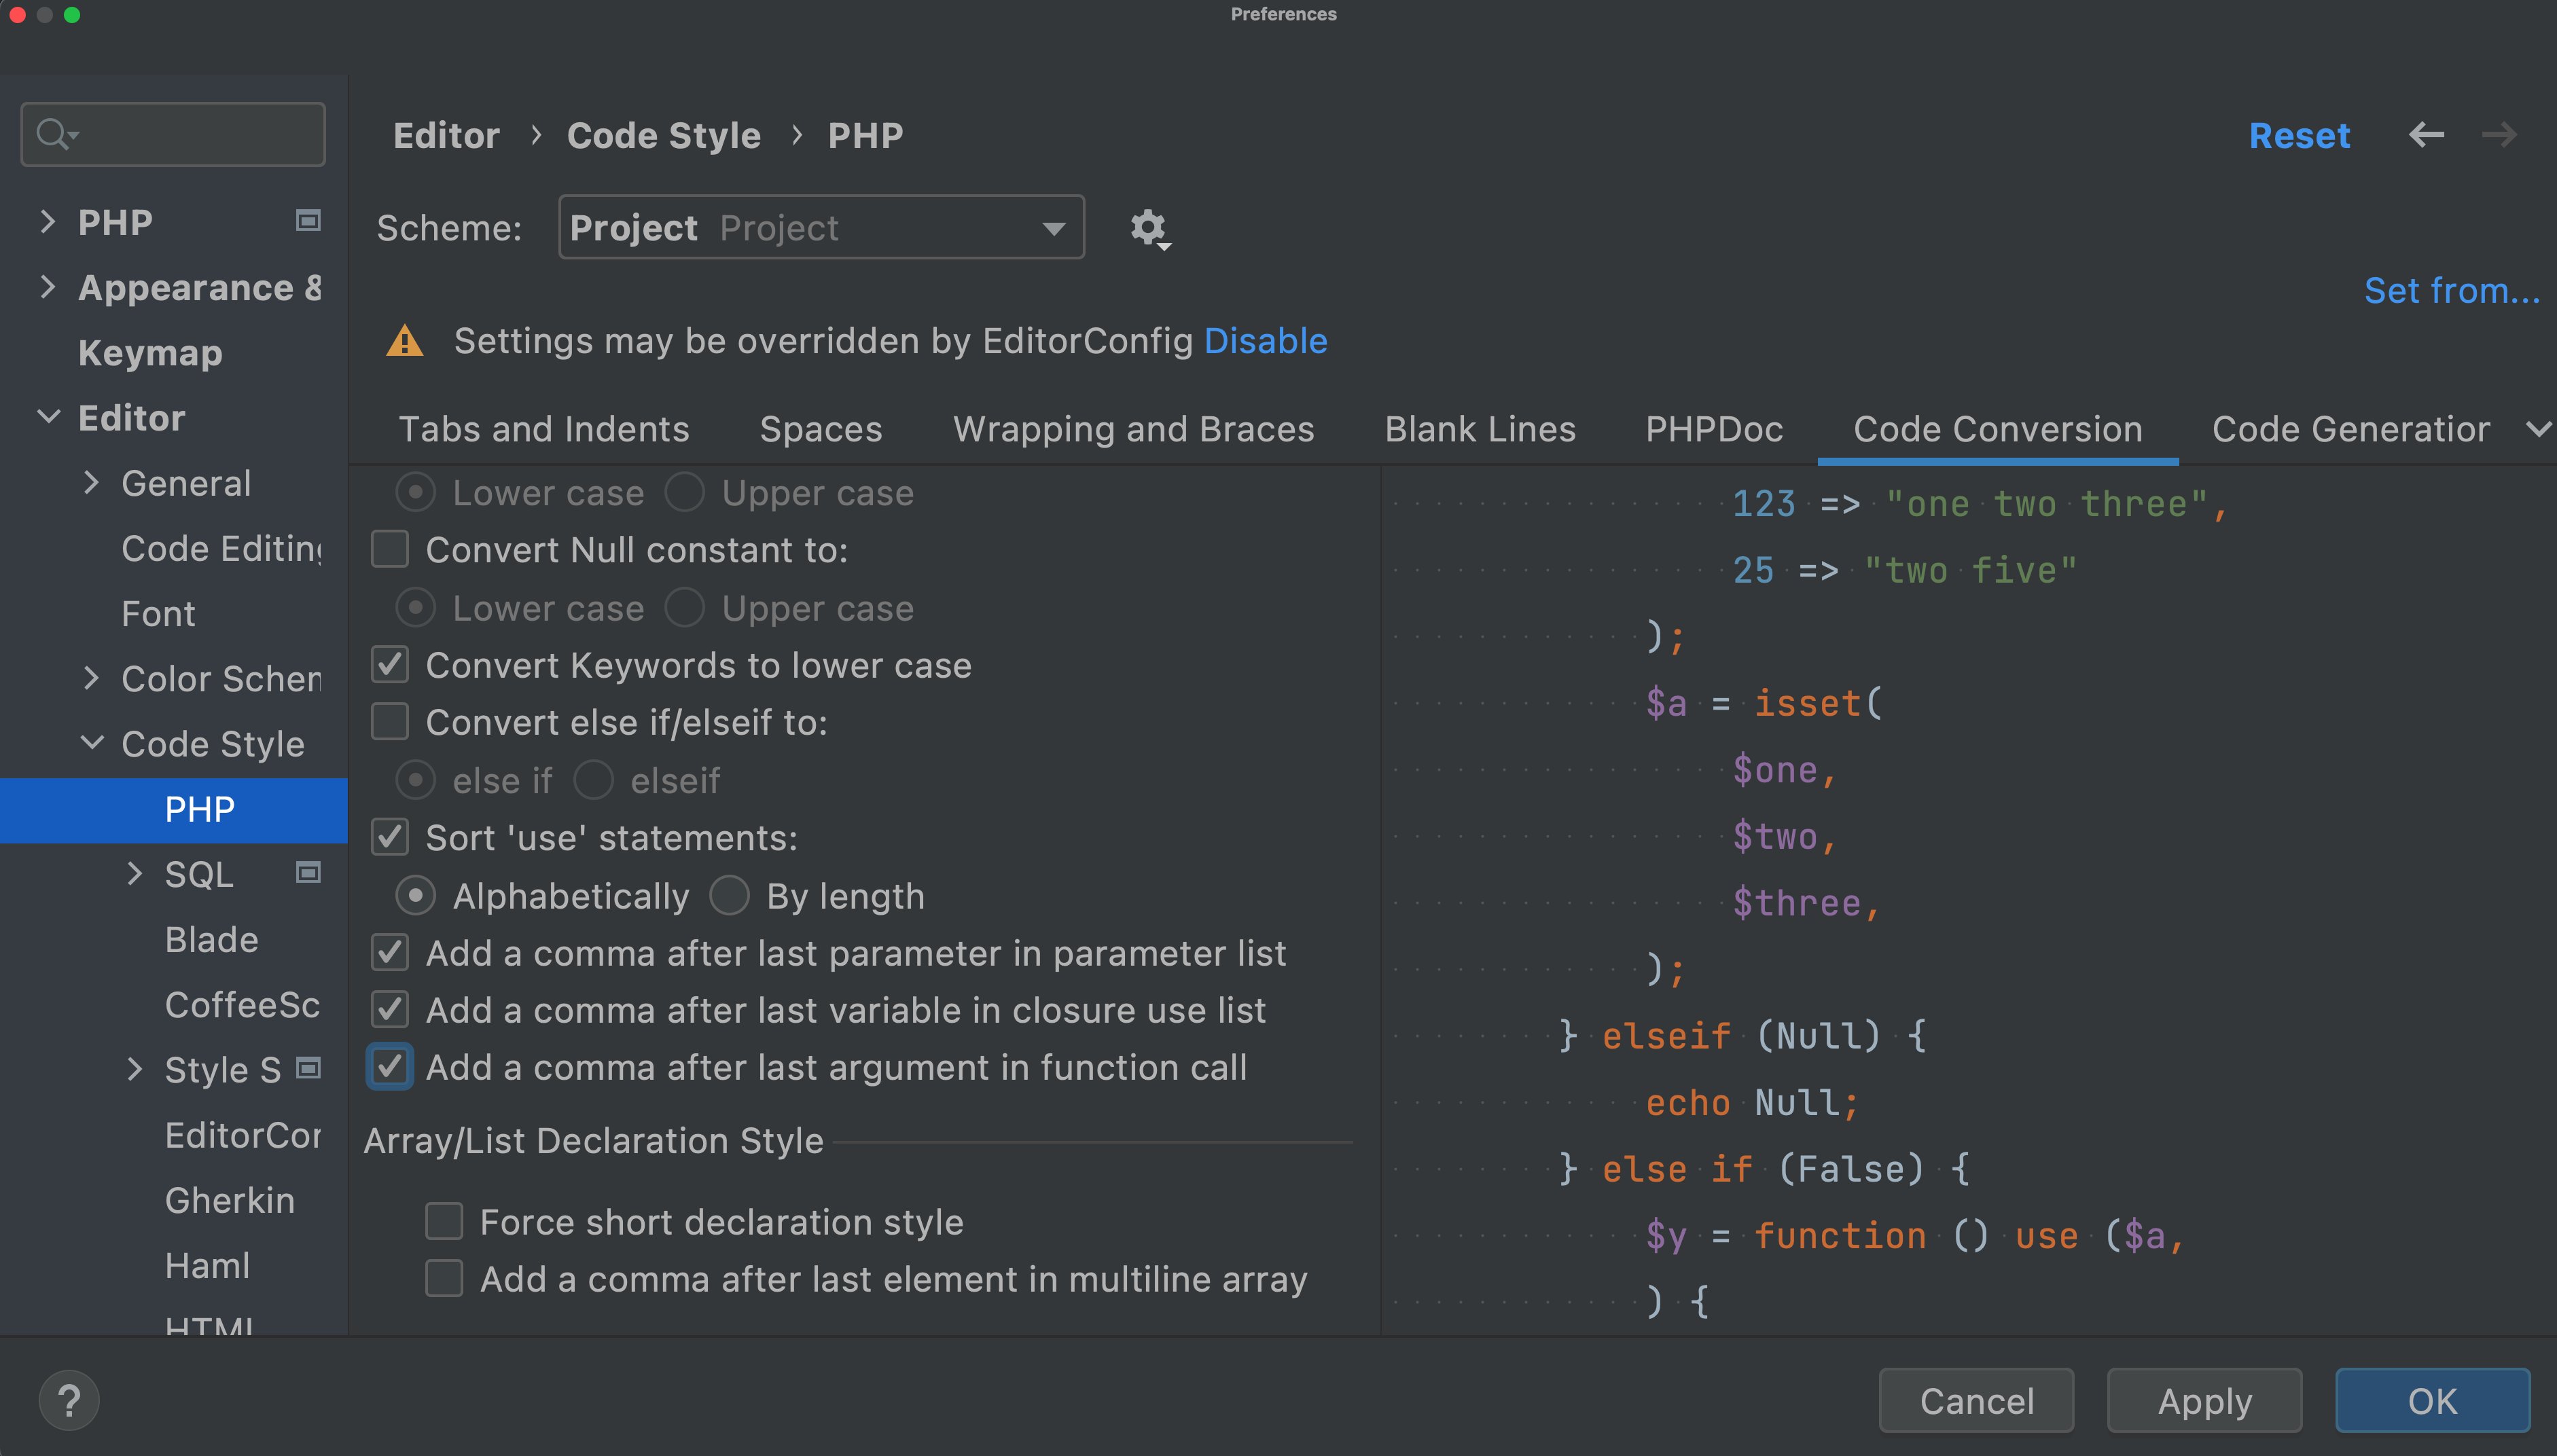The image size is (2557, 1456).
Task: Open the Scheme dropdown showing Project
Action: coord(820,227)
